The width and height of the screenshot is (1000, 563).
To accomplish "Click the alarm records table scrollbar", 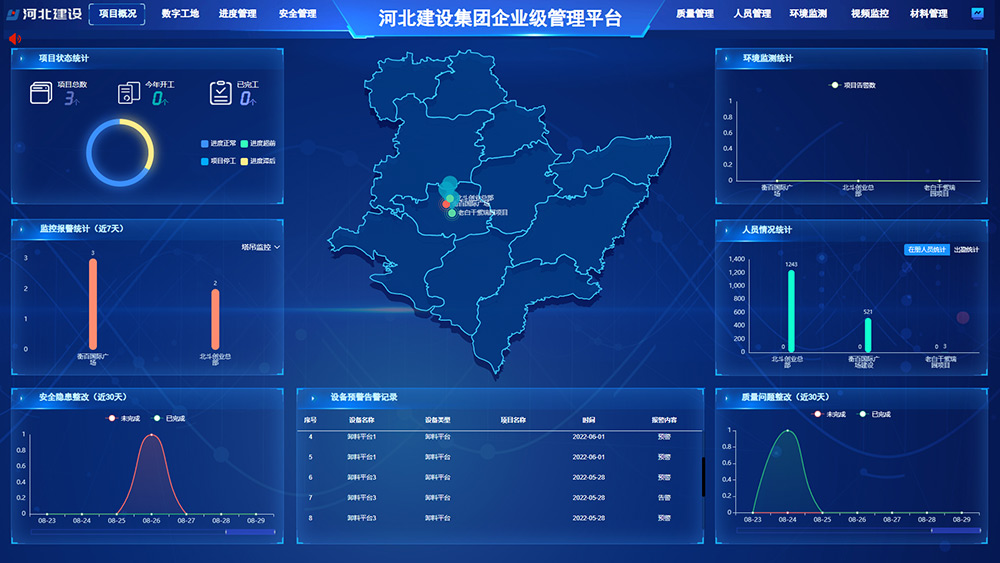I will [703, 476].
